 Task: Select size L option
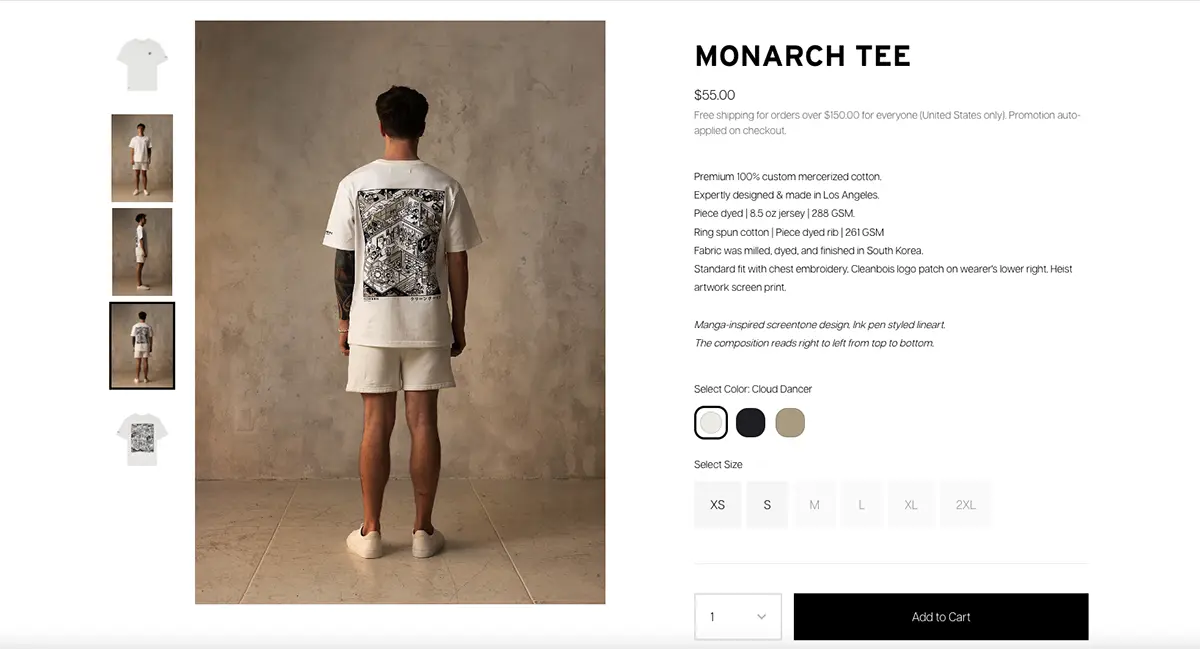(x=861, y=505)
